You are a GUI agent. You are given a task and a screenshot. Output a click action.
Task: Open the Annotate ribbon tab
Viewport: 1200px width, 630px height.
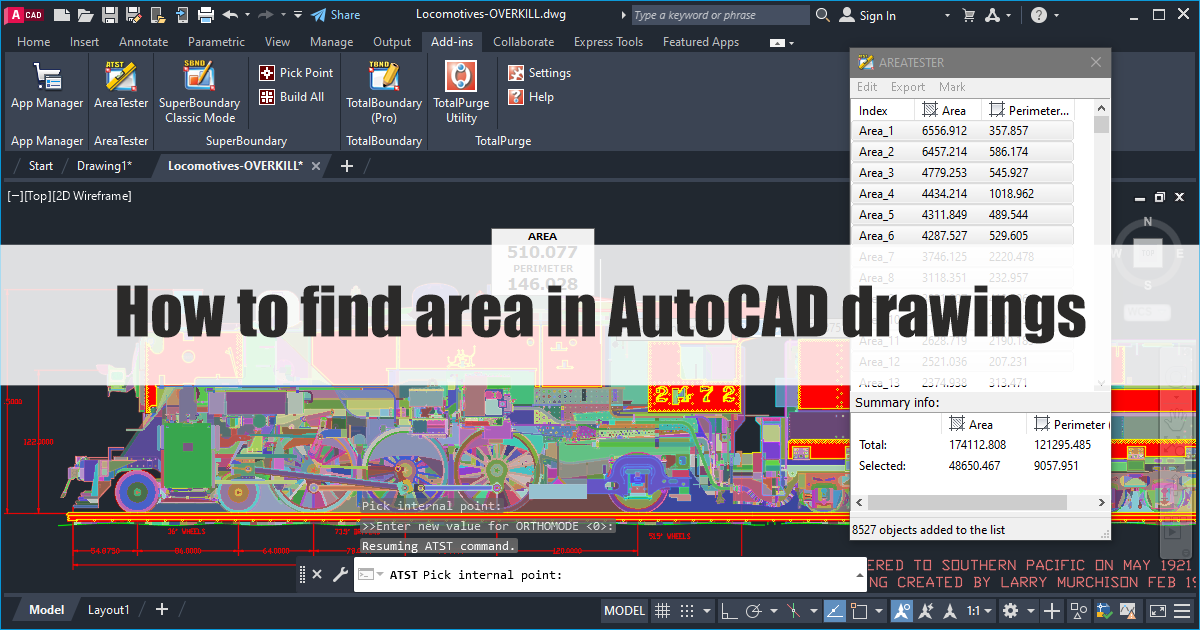(143, 42)
